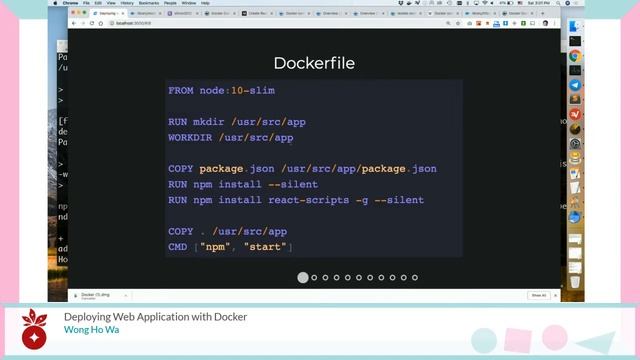Open the Wi-Fi status menu
Screen dimensions: 640x360
(485, 3)
